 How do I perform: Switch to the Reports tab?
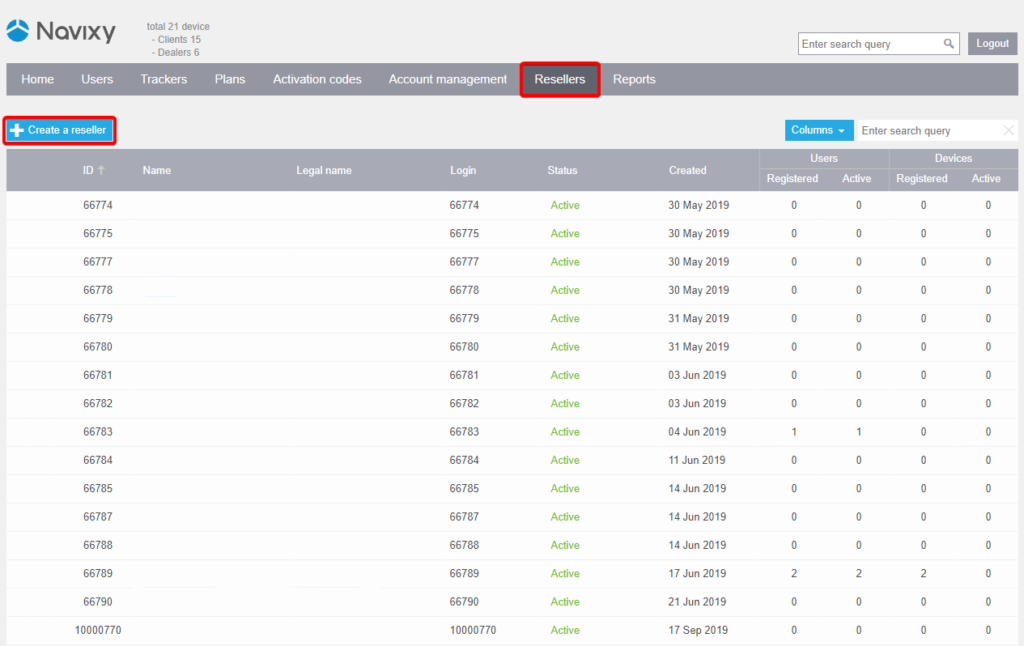tap(634, 79)
